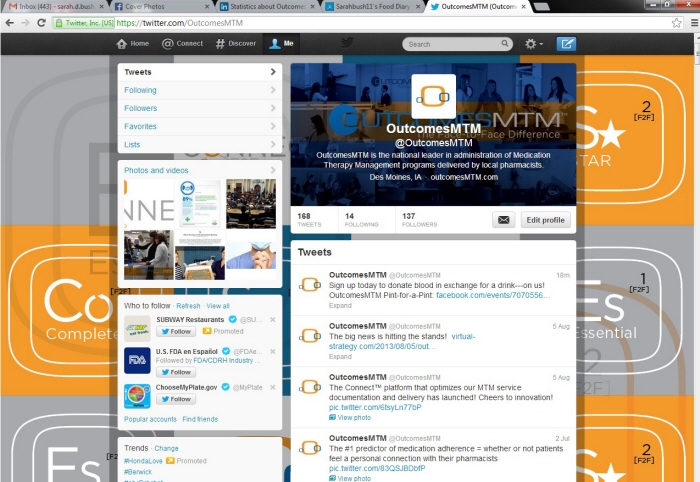Follow ChooseMyPlate.gov account

click(x=176, y=400)
